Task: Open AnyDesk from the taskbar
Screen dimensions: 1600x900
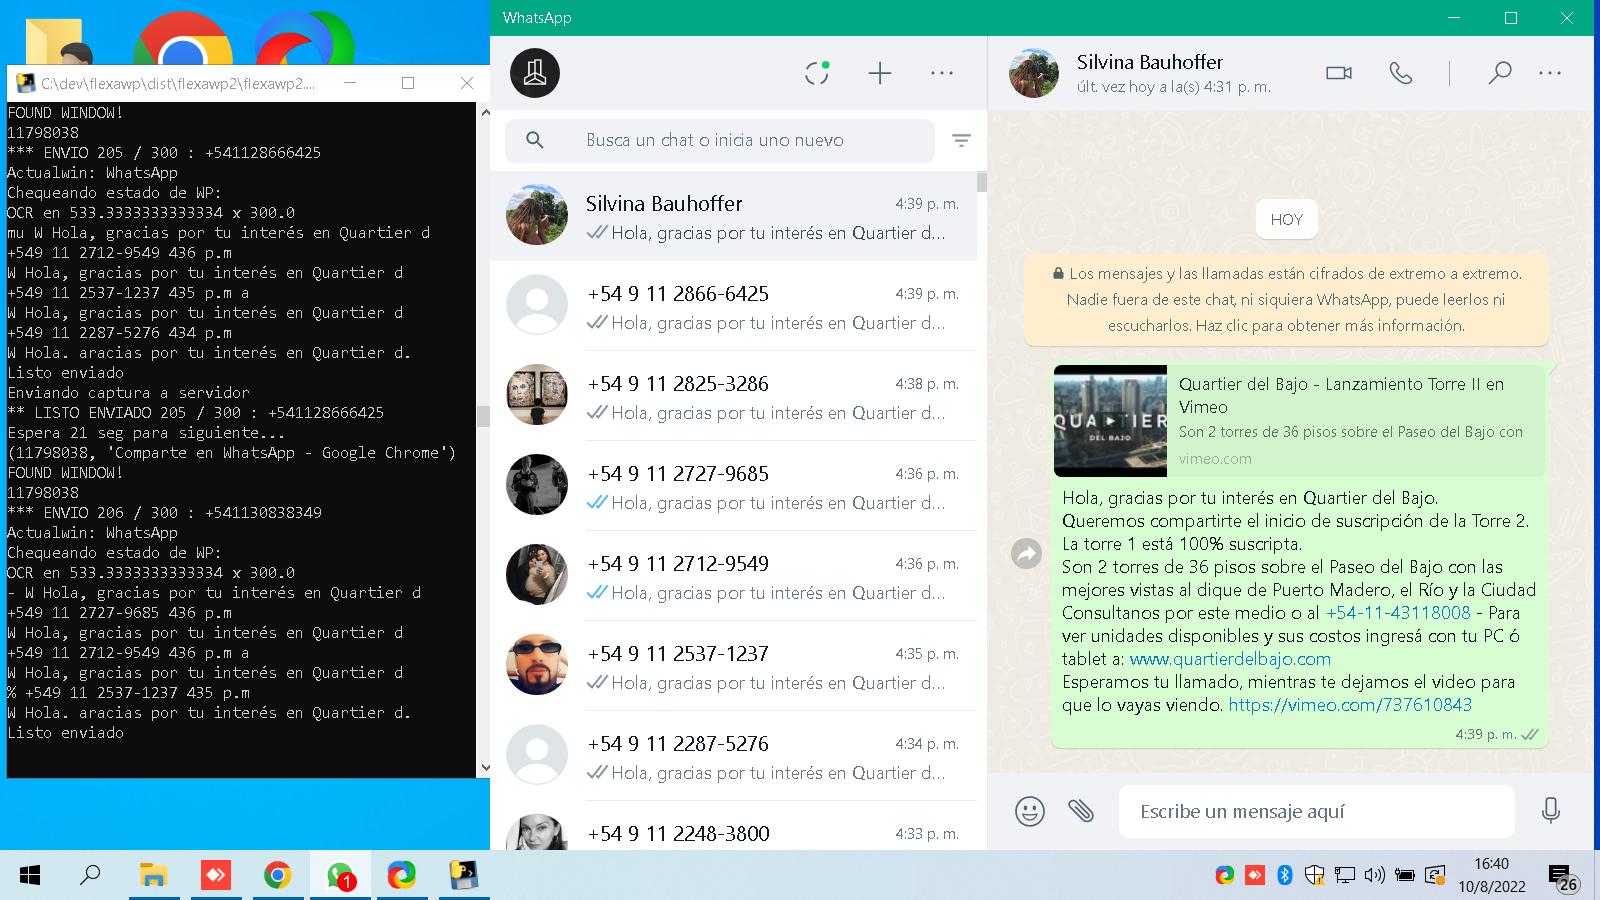Action: pyautogui.click(x=215, y=876)
